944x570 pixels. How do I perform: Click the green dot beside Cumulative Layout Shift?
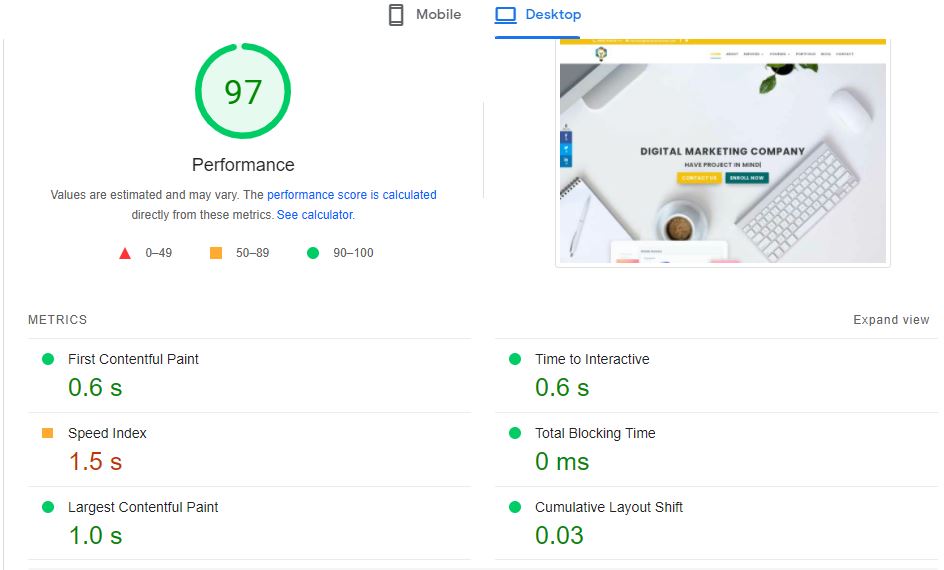[515, 507]
